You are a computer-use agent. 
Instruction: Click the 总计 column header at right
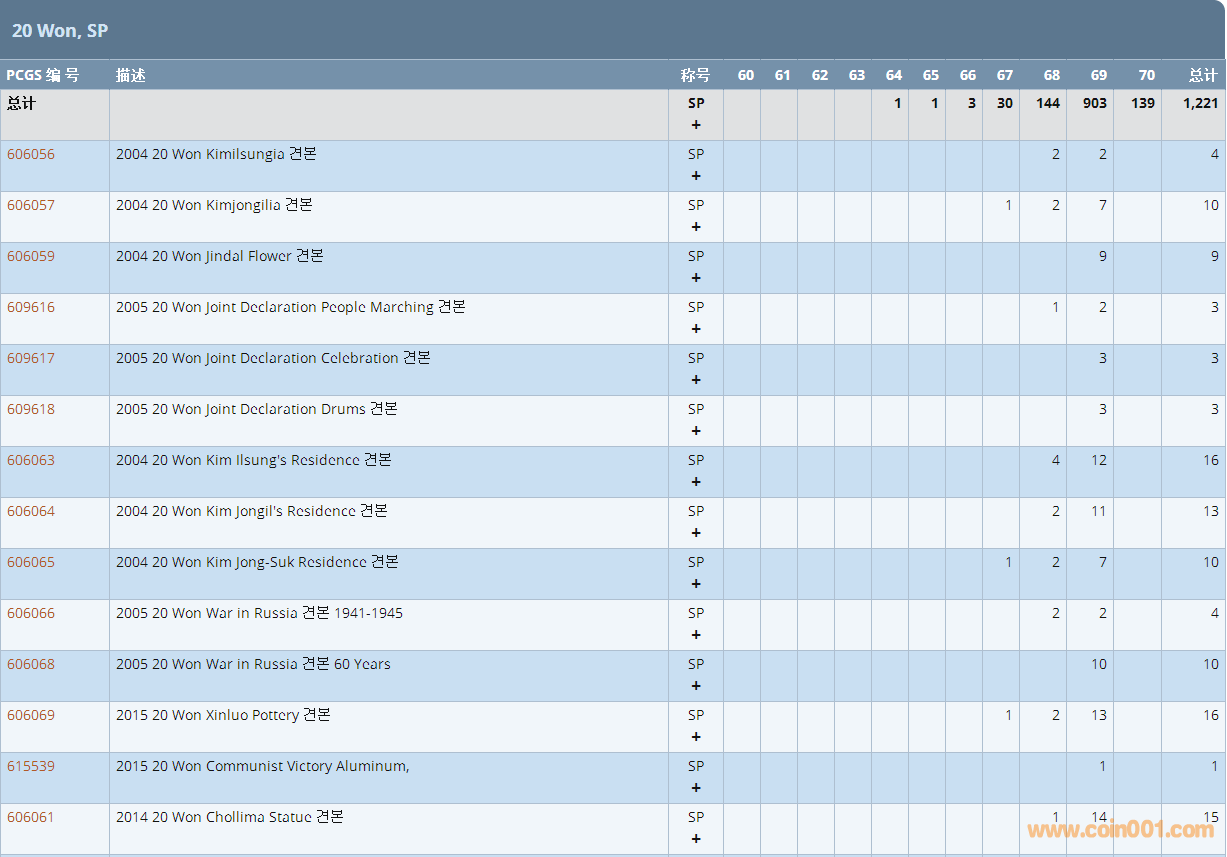(1202, 75)
